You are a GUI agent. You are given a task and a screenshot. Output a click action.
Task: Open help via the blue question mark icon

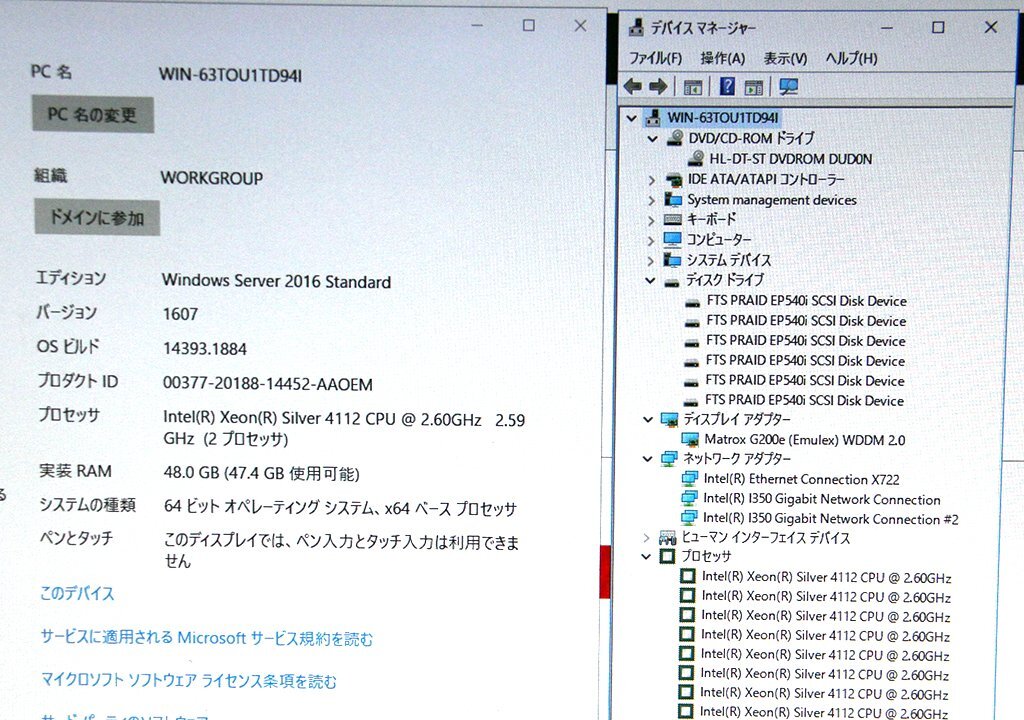pyautogui.click(x=727, y=86)
